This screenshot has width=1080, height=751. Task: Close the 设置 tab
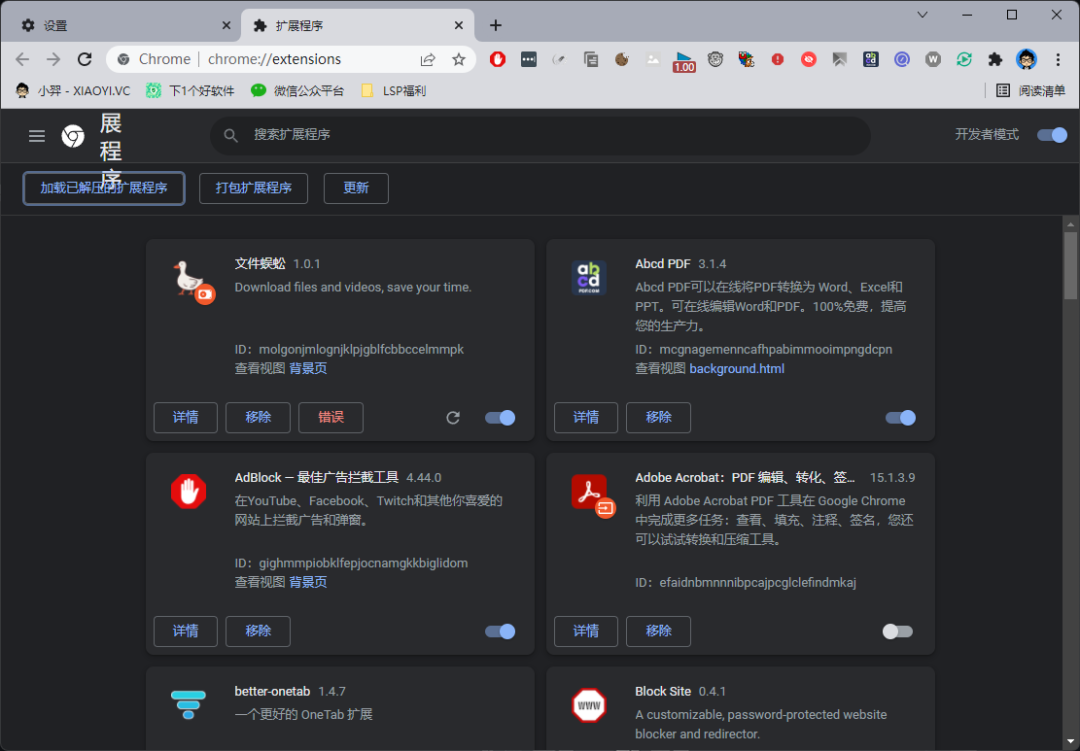[226, 25]
